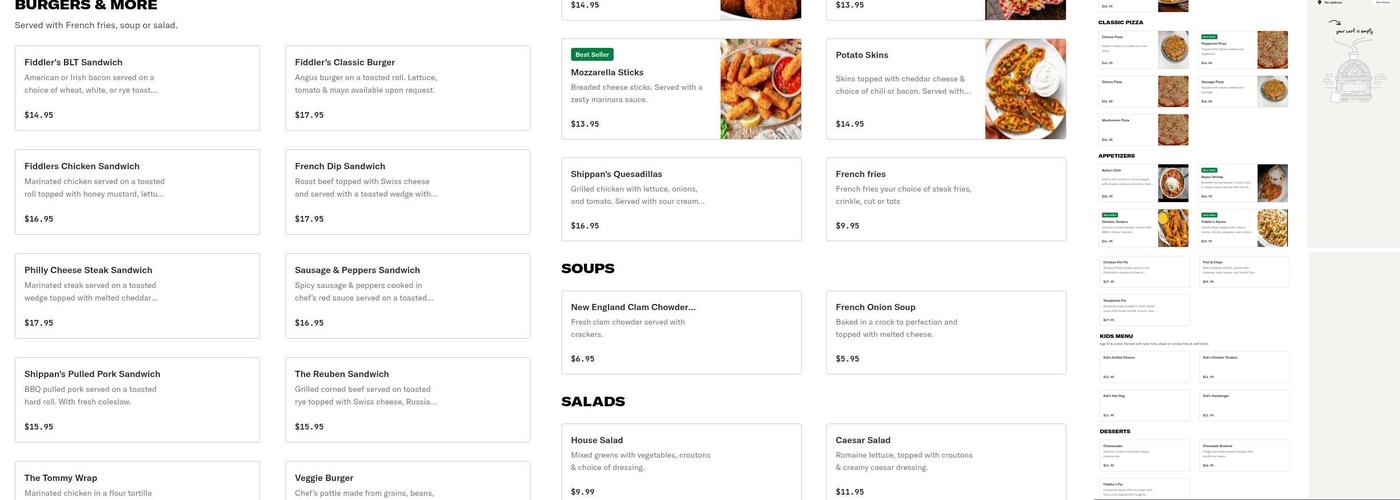This screenshot has height=500, width=1400.
Task: Select the Fiddler's BLT Sandwich item
Action: (x=137, y=88)
